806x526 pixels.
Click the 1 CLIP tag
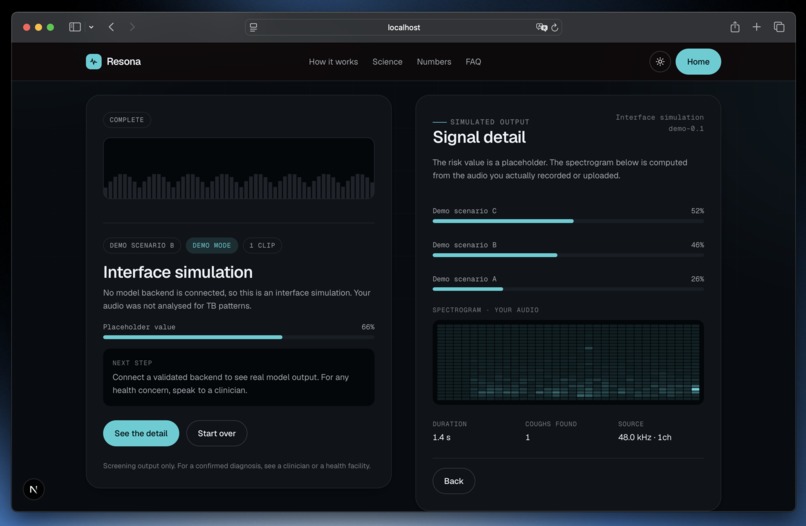(262, 245)
